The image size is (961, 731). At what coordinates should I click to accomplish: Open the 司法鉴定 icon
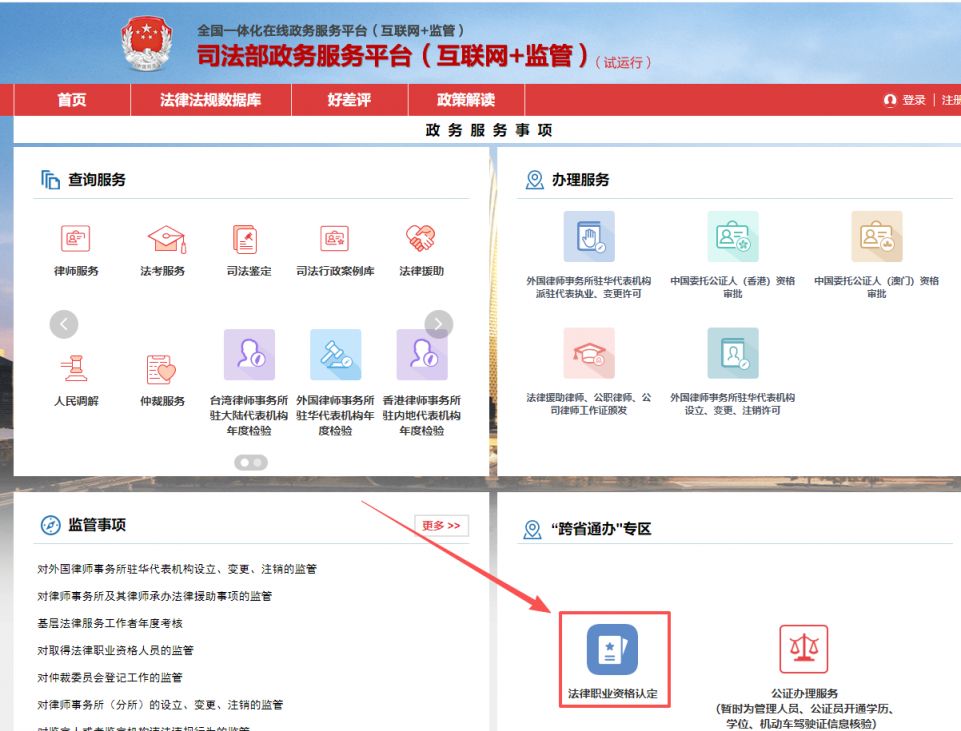coord(245,238)
